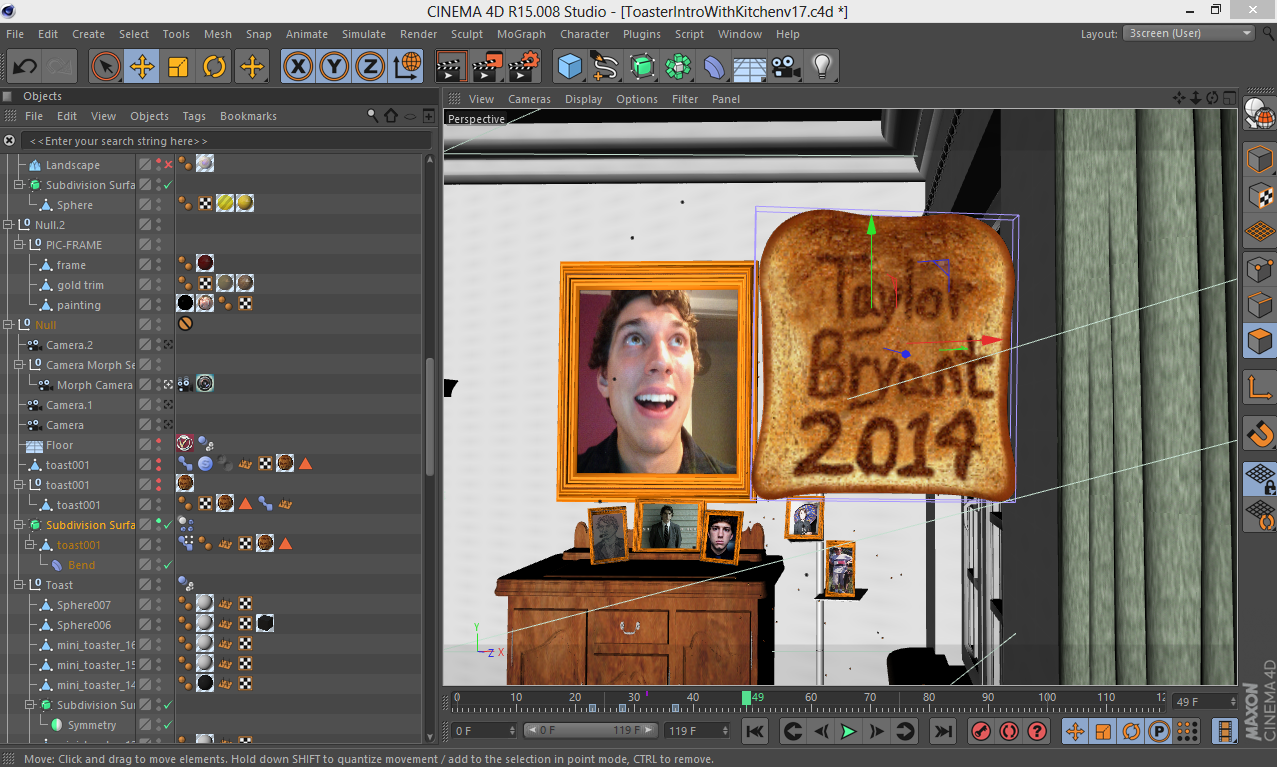1277x767 pixels.
Task: Open the Simulate menu
Action: coord(364,34)
